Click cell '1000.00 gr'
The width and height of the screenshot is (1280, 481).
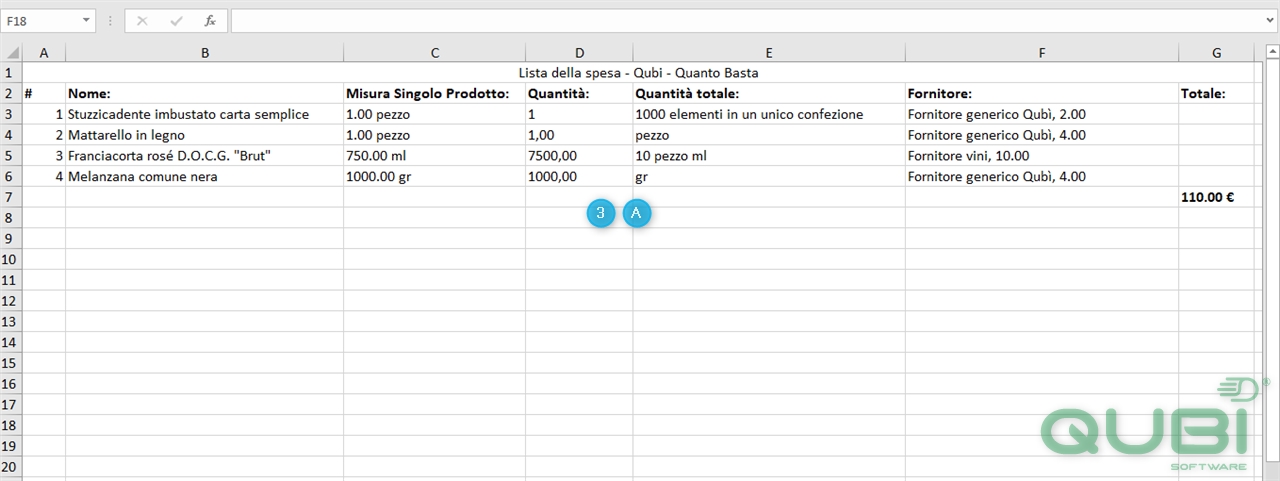click(434, 177)
